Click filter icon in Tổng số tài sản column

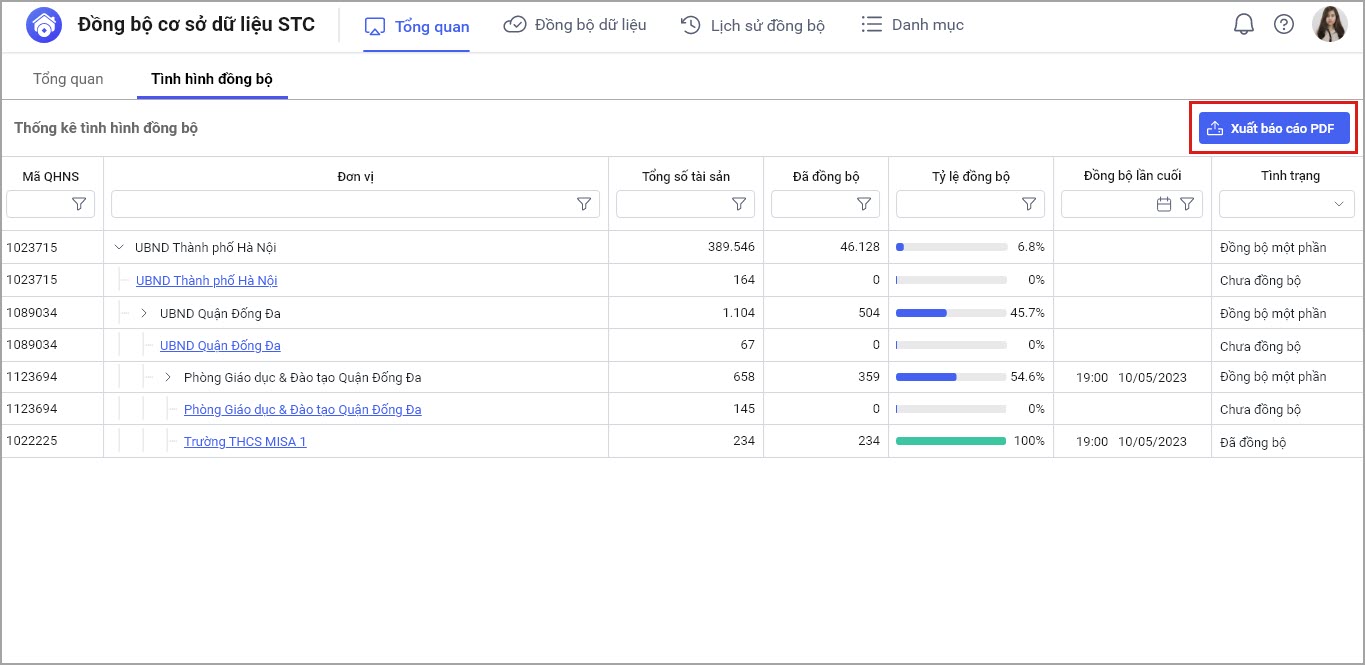coord(739,204)
